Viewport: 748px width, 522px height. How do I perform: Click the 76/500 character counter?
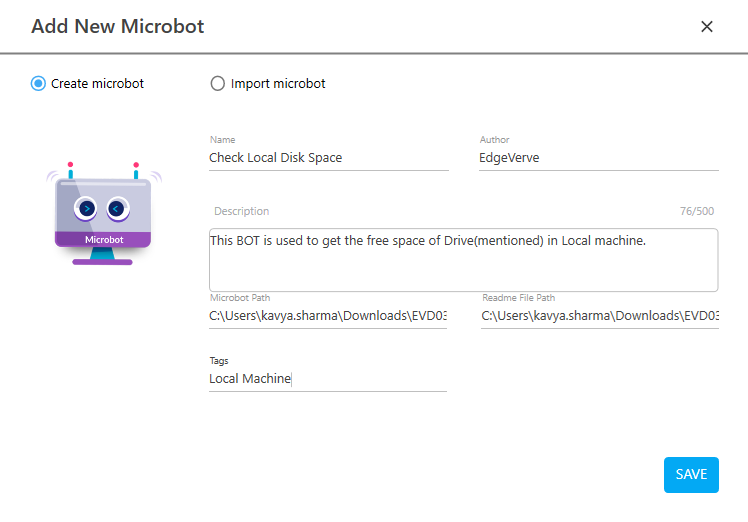pyautogui.click(x=697, y=212)
